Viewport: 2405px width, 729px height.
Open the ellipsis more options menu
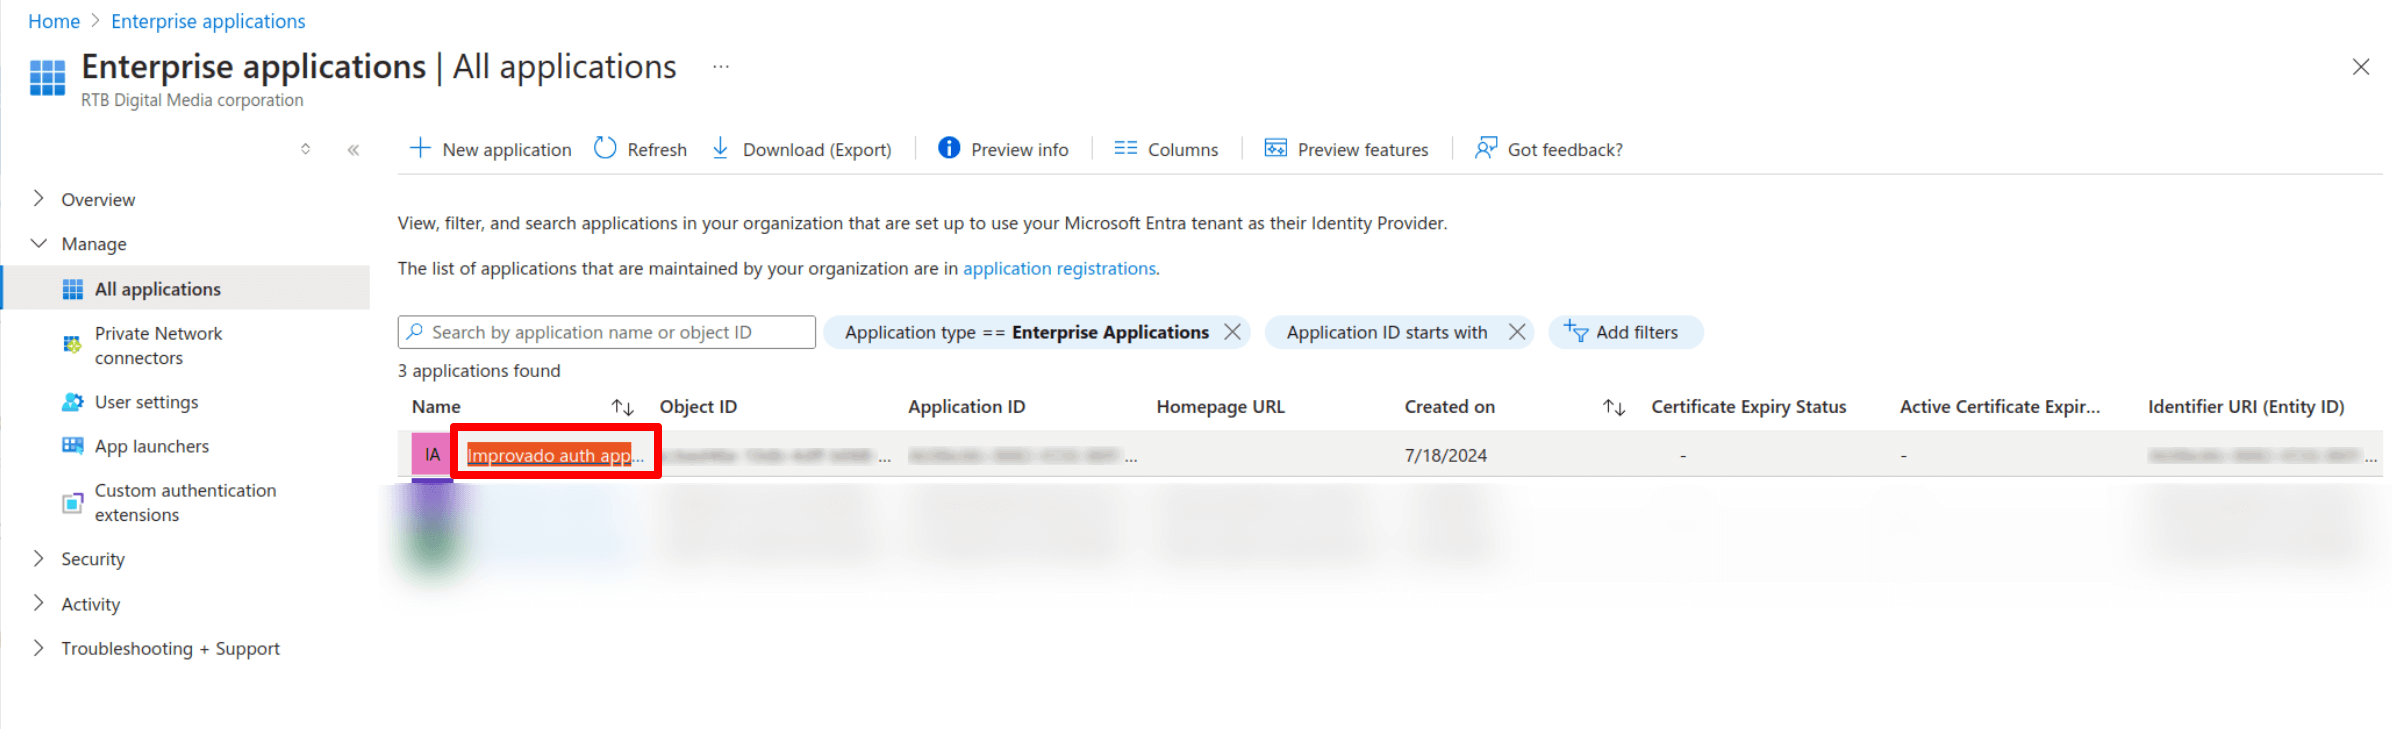pos(721,67)
